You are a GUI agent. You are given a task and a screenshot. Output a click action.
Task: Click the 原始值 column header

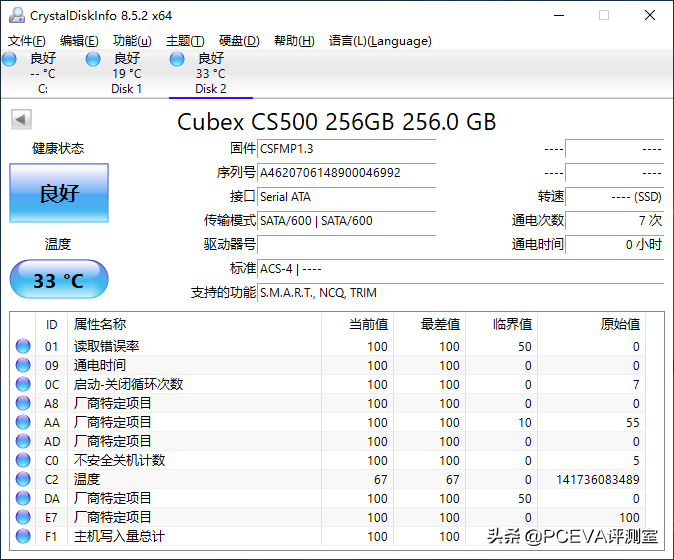[619, 324]
